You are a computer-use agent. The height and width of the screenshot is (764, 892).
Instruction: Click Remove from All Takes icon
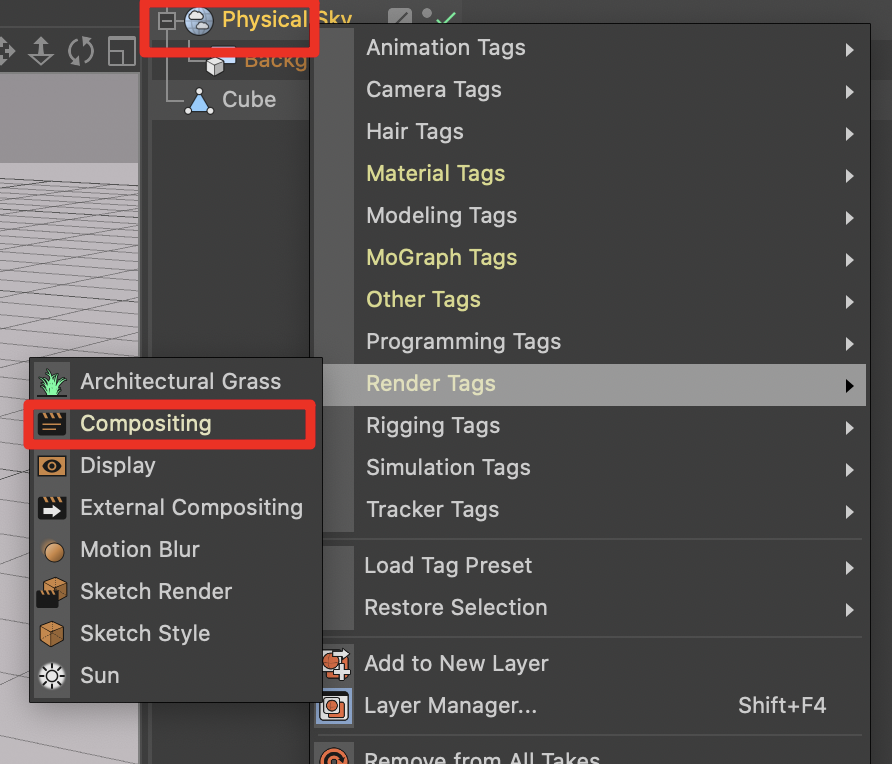[x=334, y=757]
